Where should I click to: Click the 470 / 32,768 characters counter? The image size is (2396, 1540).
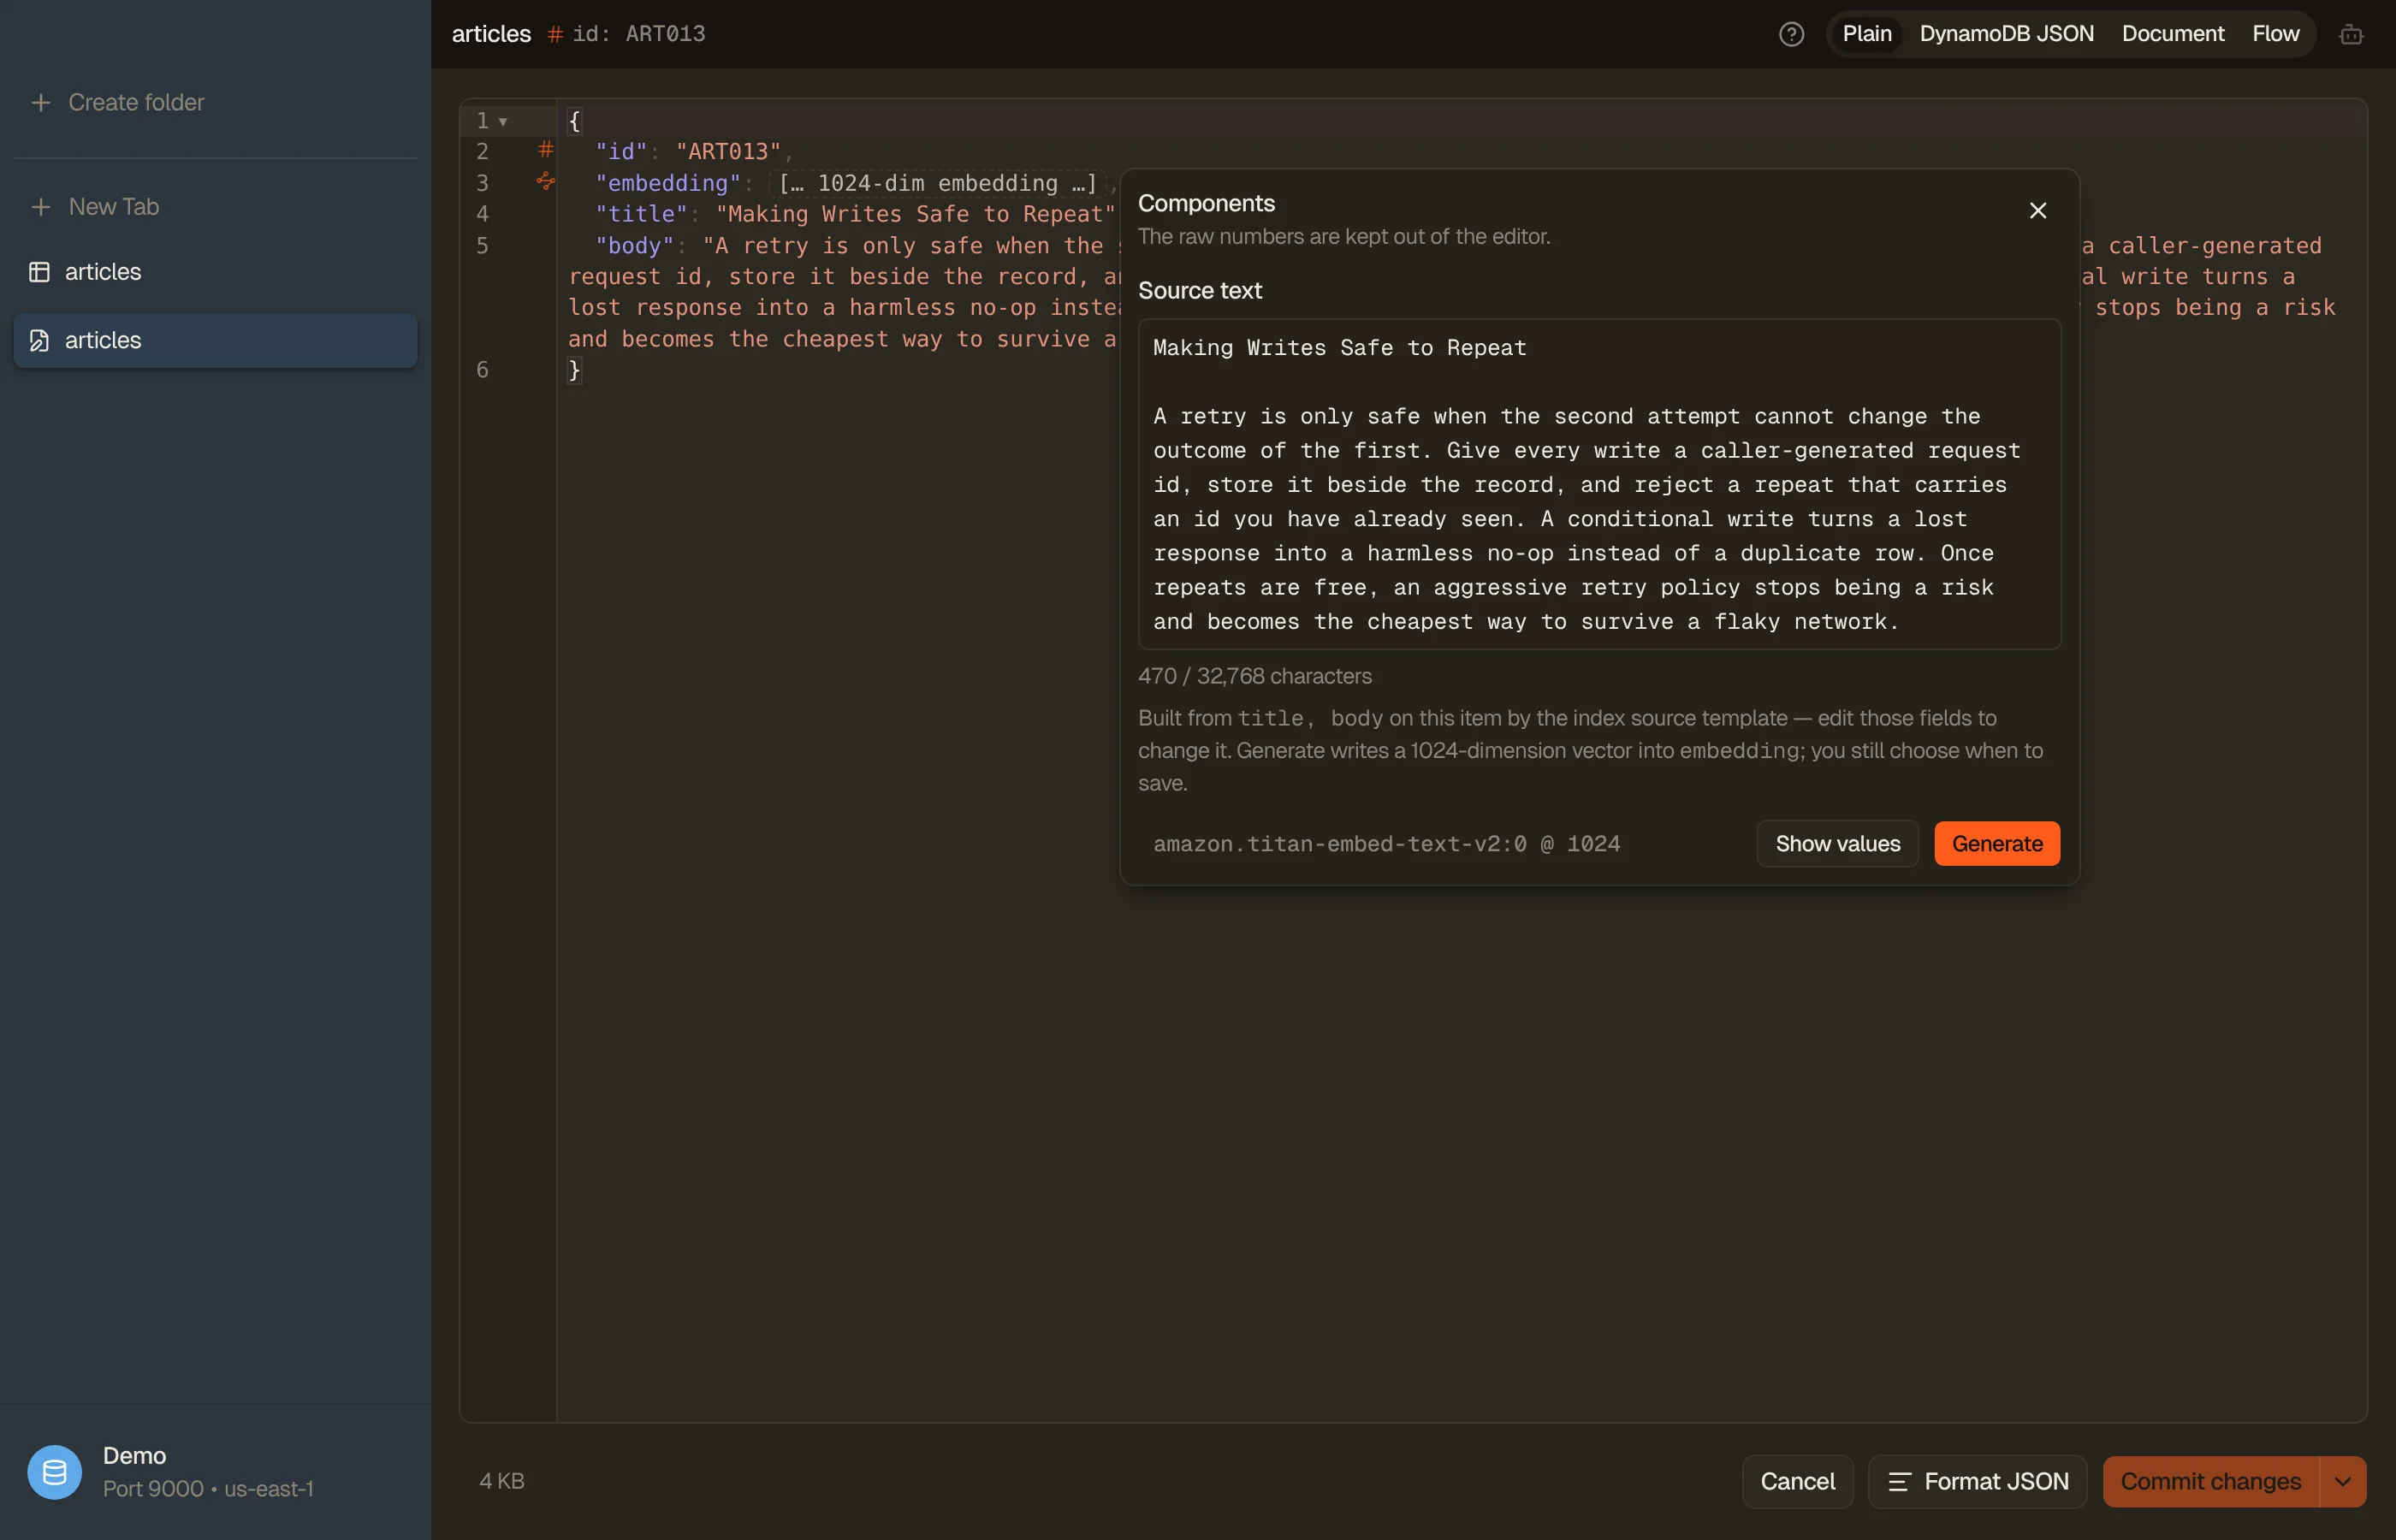coord(1254,675)
